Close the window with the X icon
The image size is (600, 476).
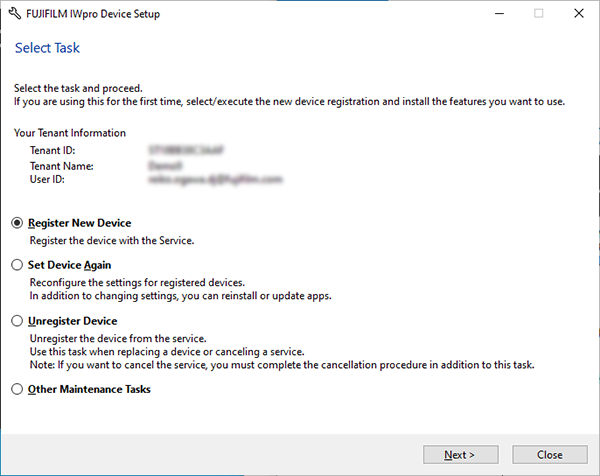(579, 13)
